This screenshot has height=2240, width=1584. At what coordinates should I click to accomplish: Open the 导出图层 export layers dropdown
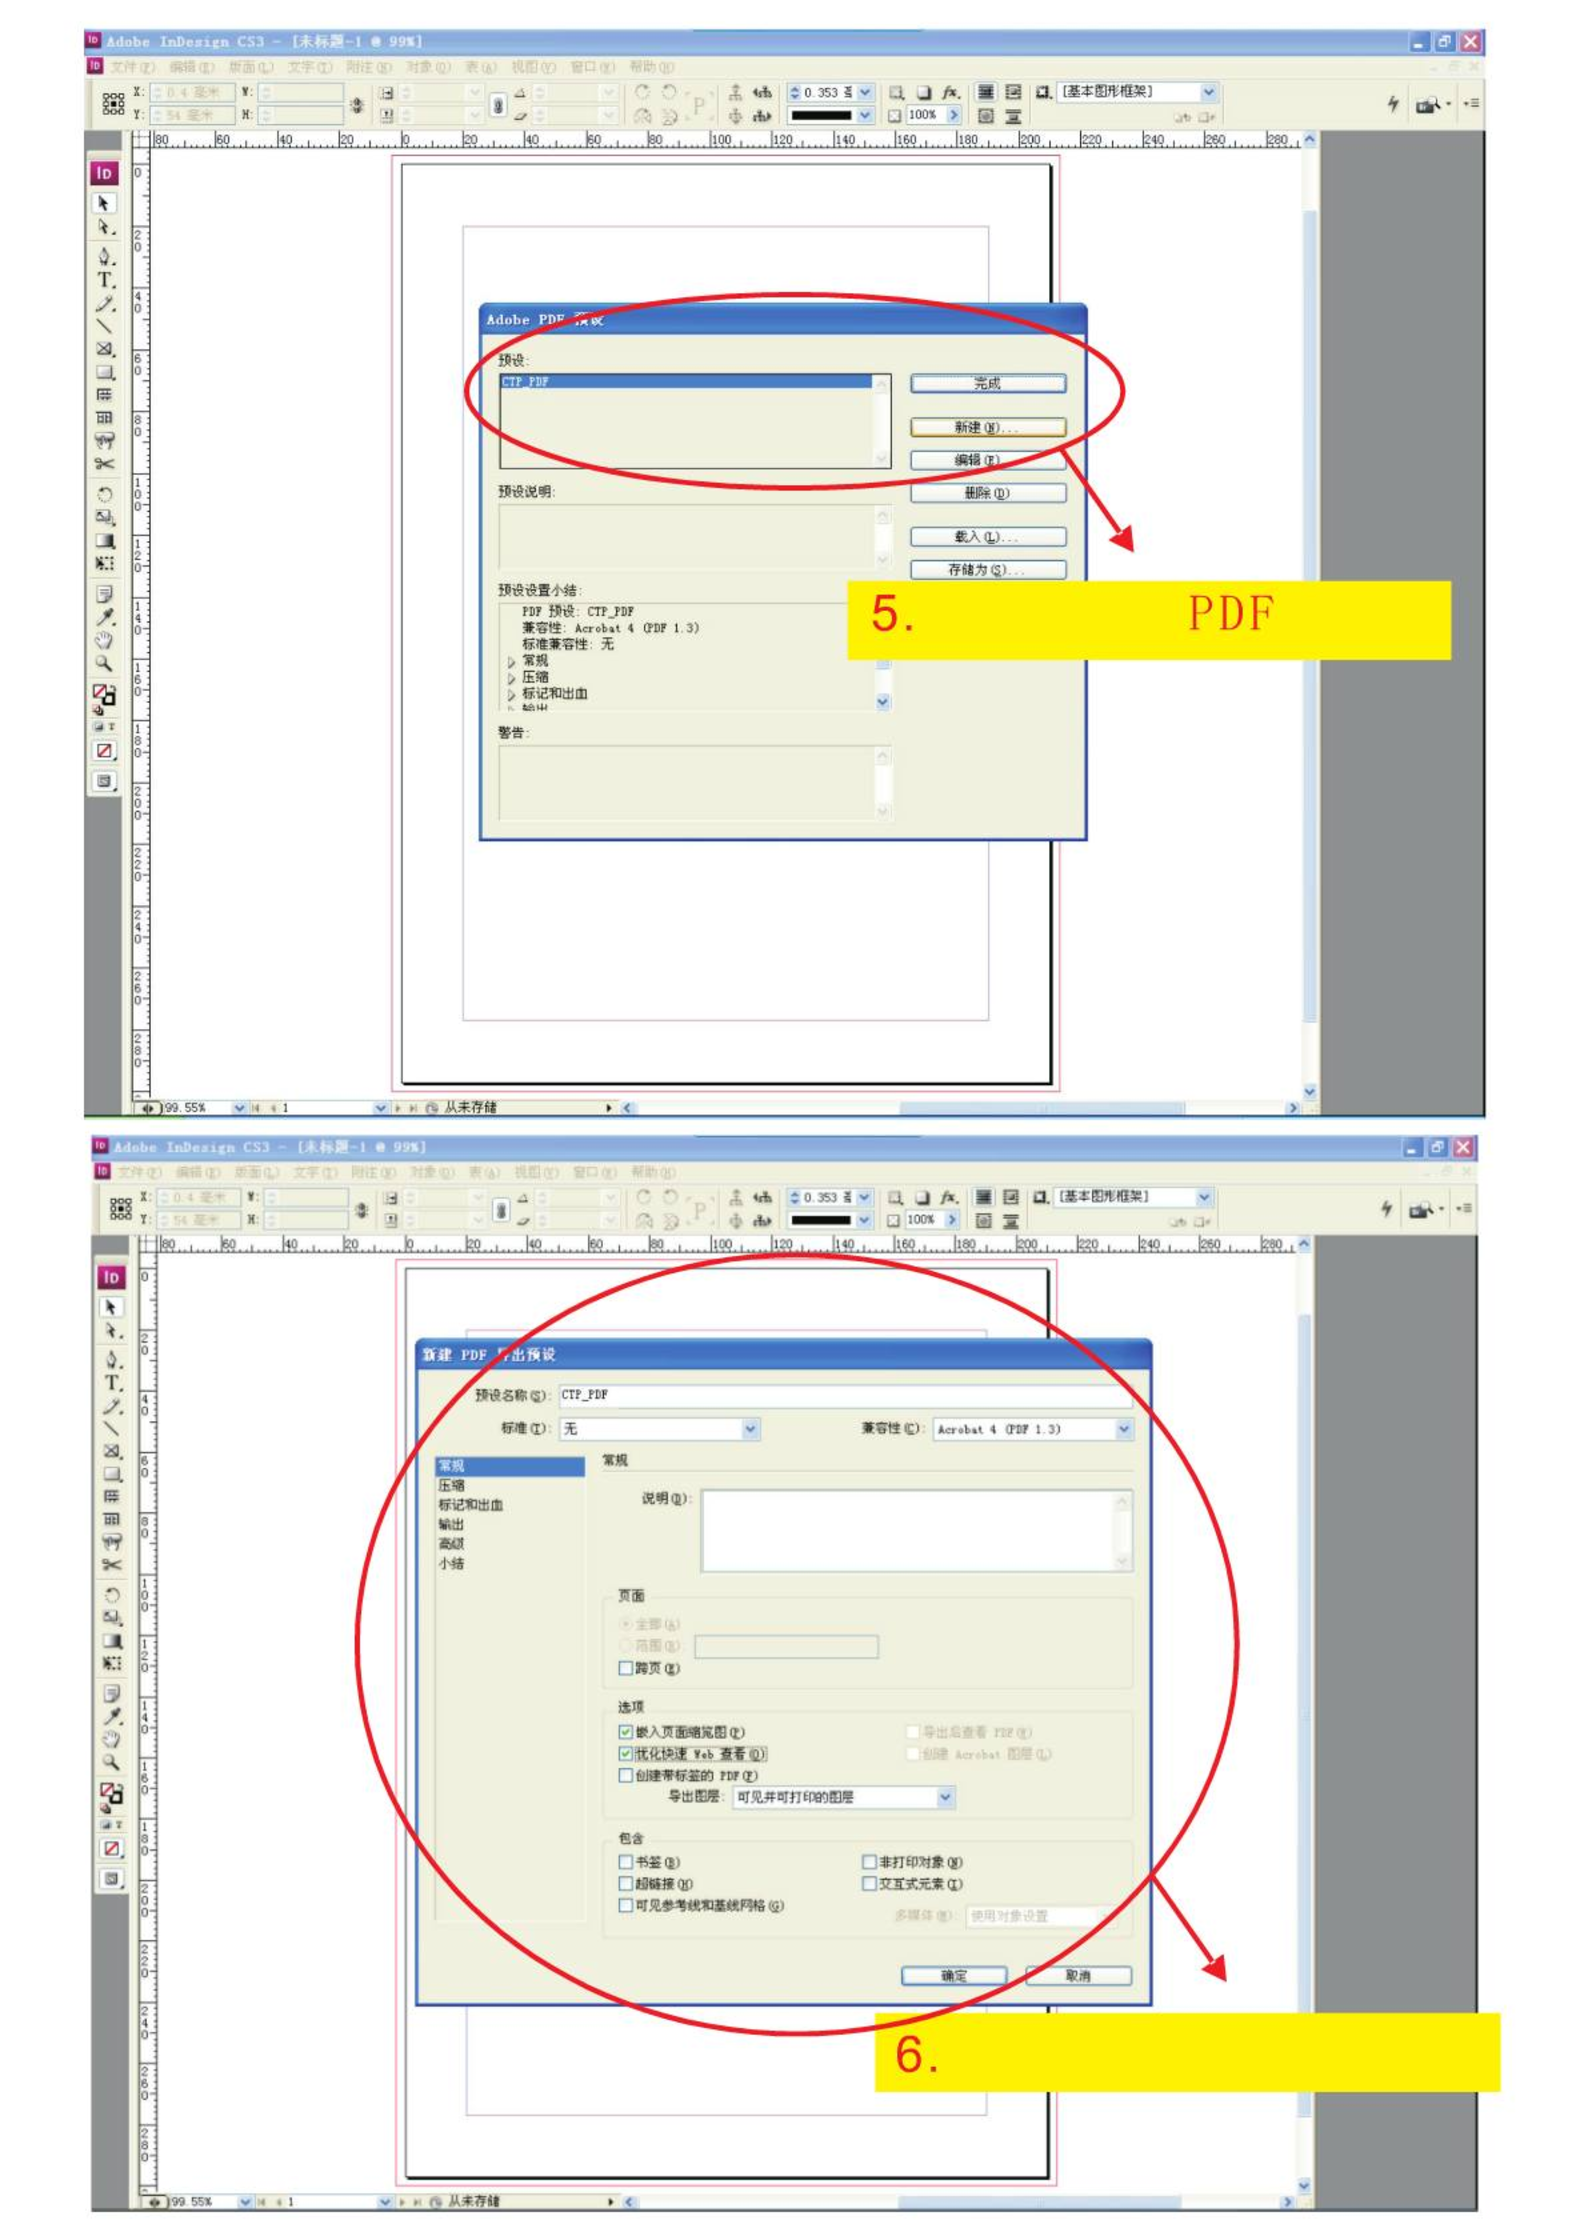coord(844,1798)
